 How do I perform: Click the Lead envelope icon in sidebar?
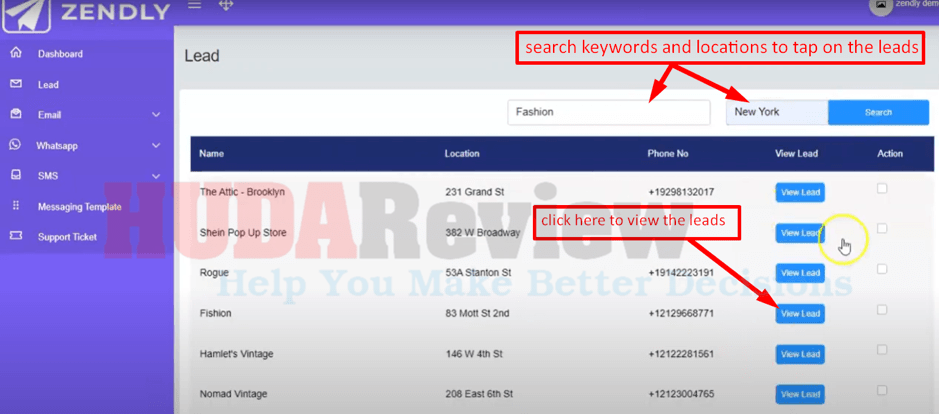pyautogui.click(x=16, y=84)
